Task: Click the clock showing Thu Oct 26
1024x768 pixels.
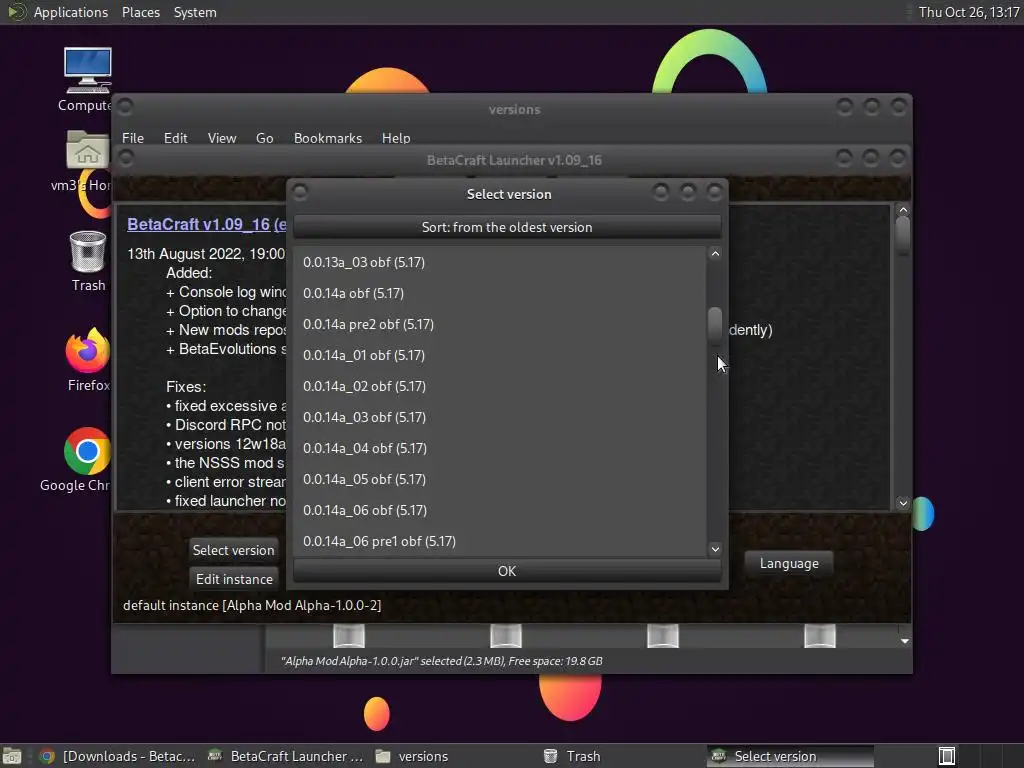Action: (968, 12)
